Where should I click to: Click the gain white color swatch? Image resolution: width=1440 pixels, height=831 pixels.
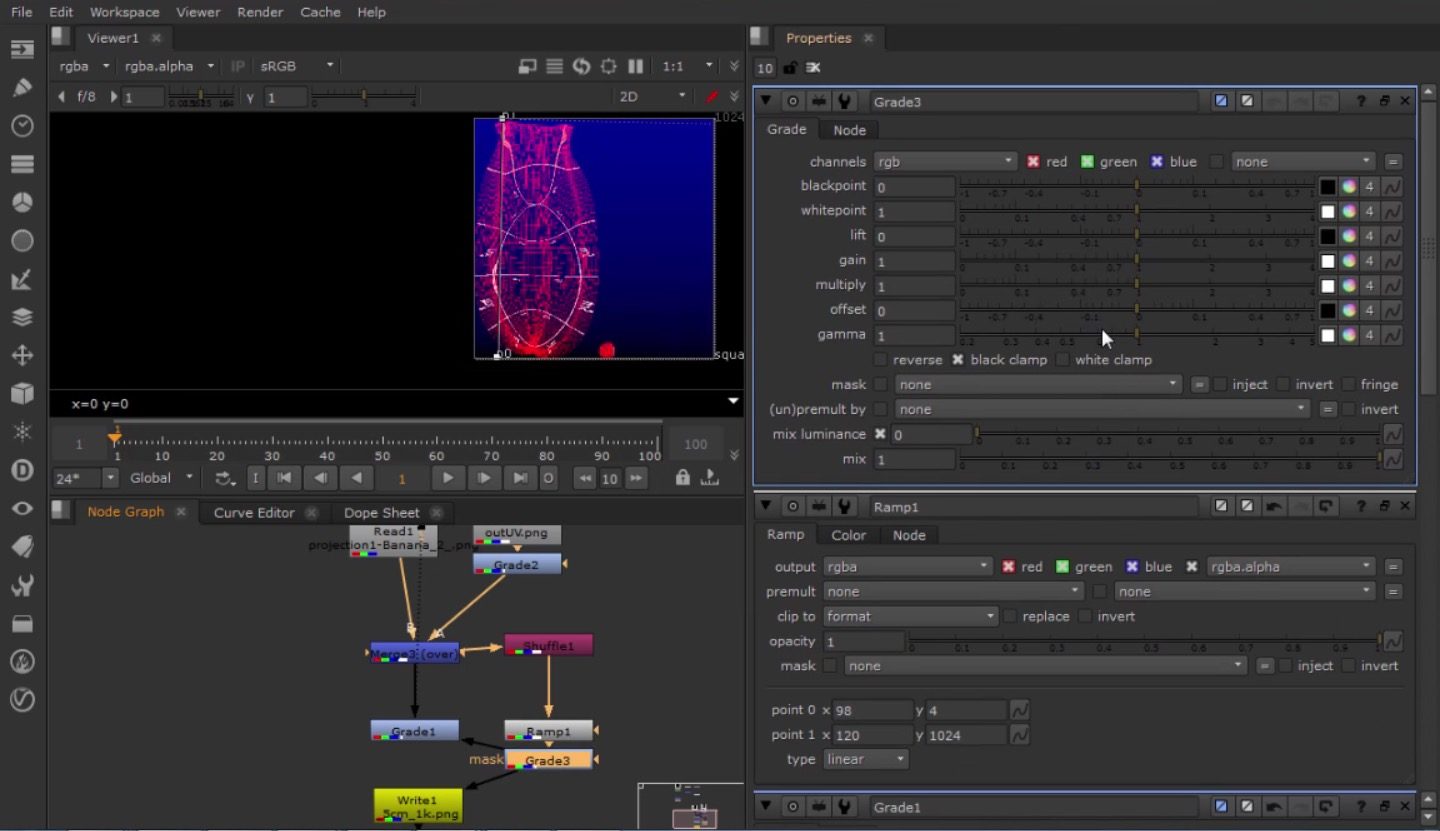(1327, 261)
